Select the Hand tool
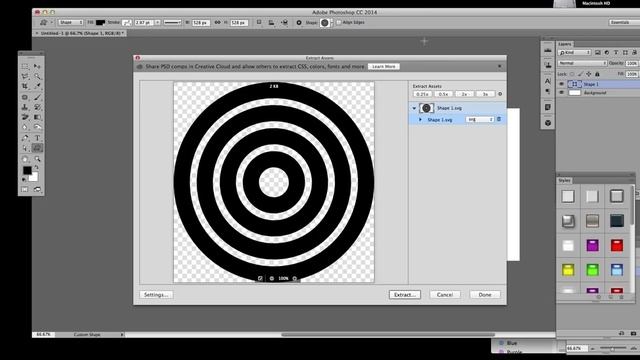Viewport: 640px width, 360px height. click(x=25, y=159)
